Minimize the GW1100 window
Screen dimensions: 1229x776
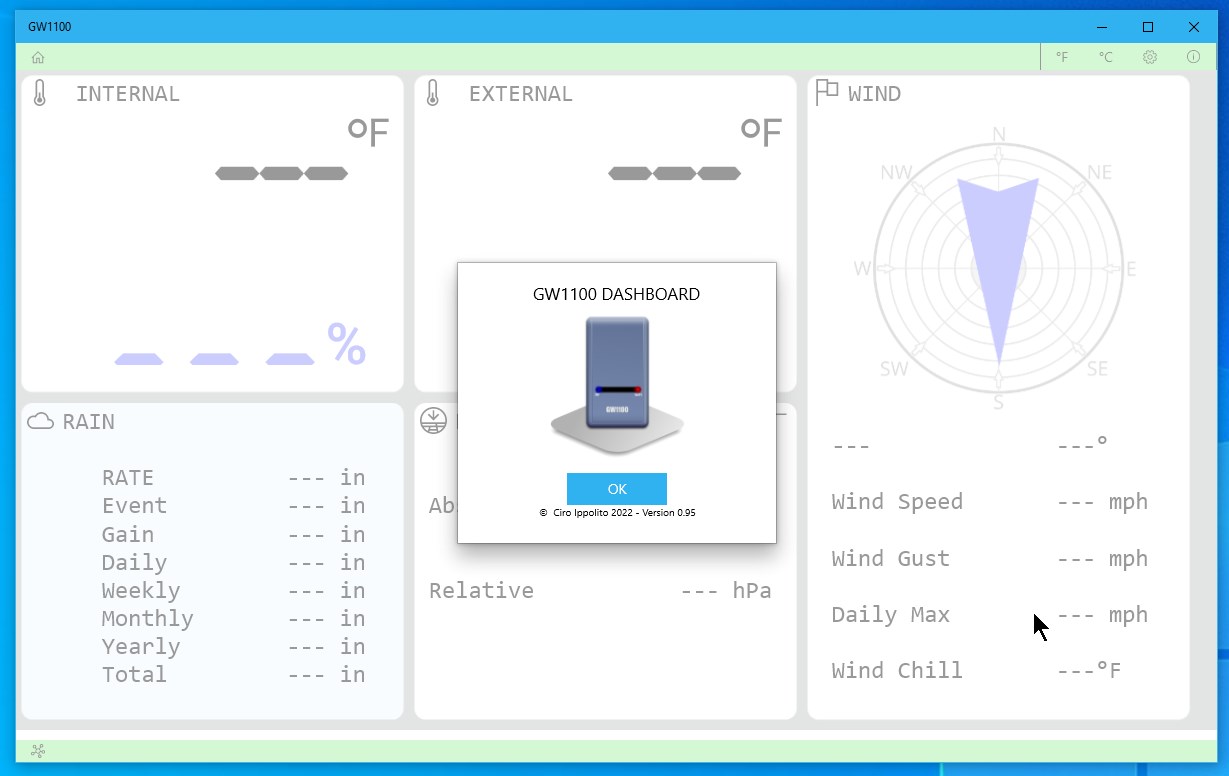pos(1102,27)
